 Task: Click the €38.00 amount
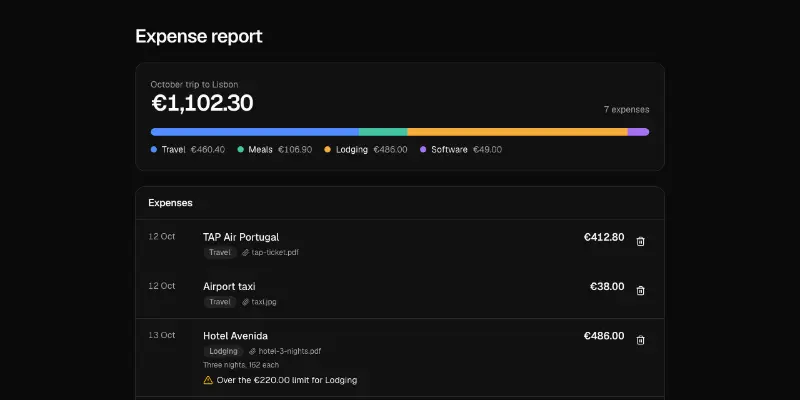[607, 287]
